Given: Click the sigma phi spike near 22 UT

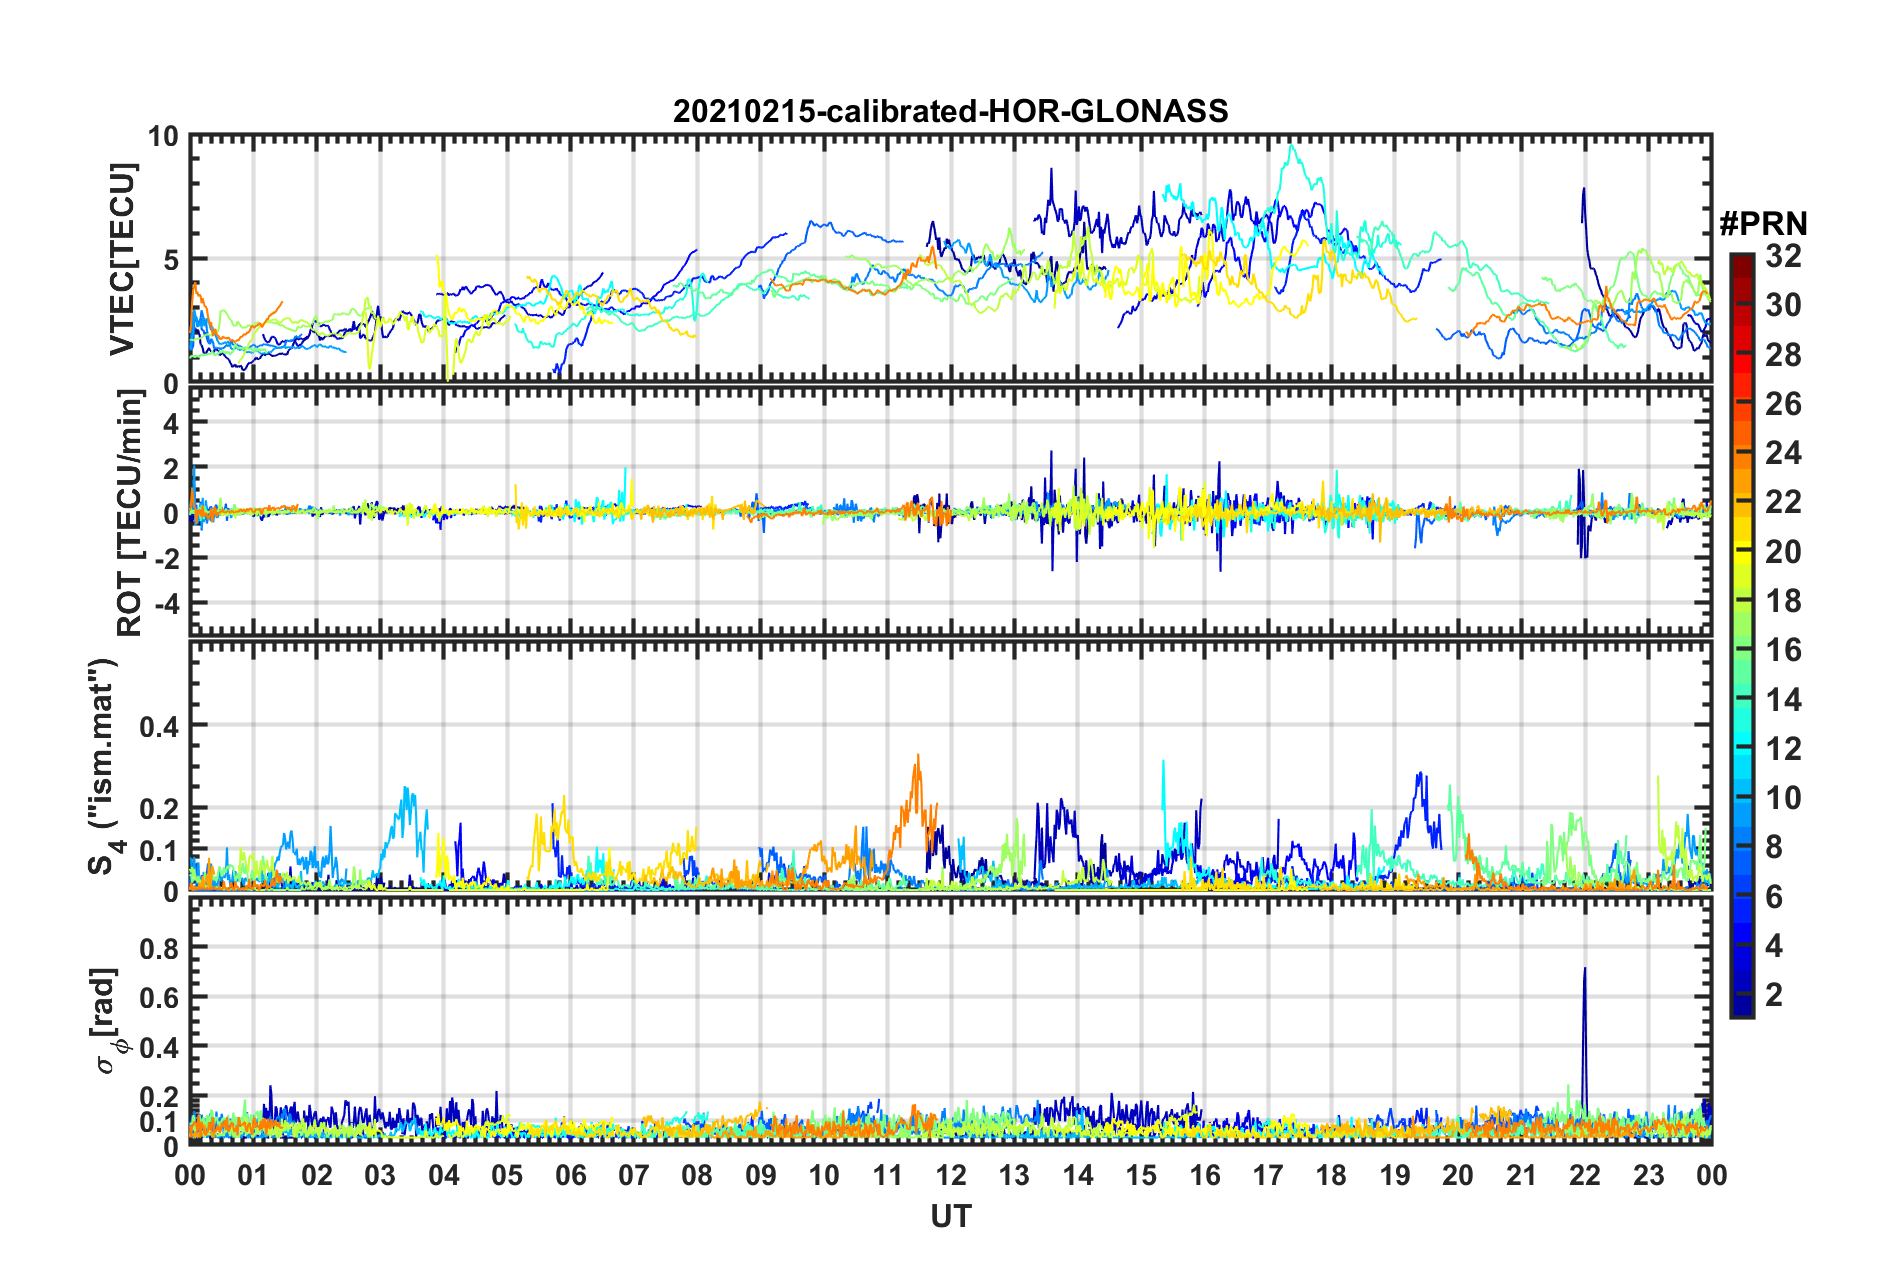Looking at the screenshot, I should (1584, 1040).
